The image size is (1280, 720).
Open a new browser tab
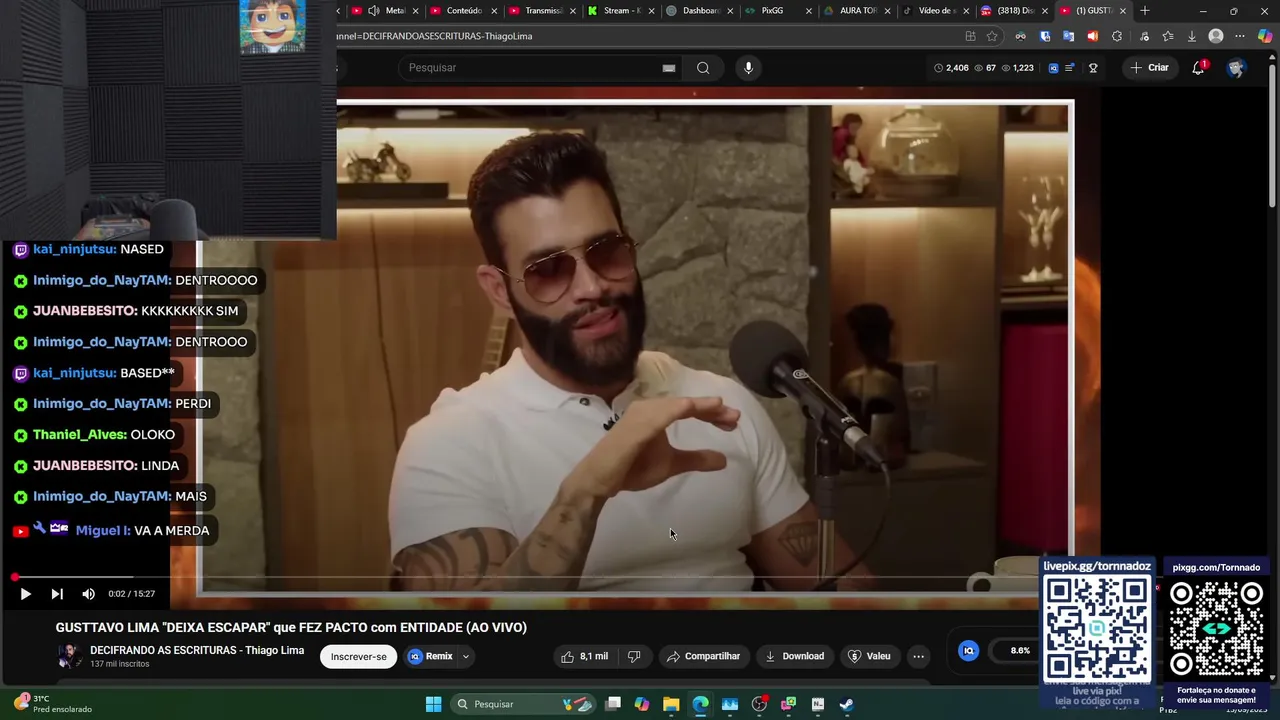coord(1144,11)
